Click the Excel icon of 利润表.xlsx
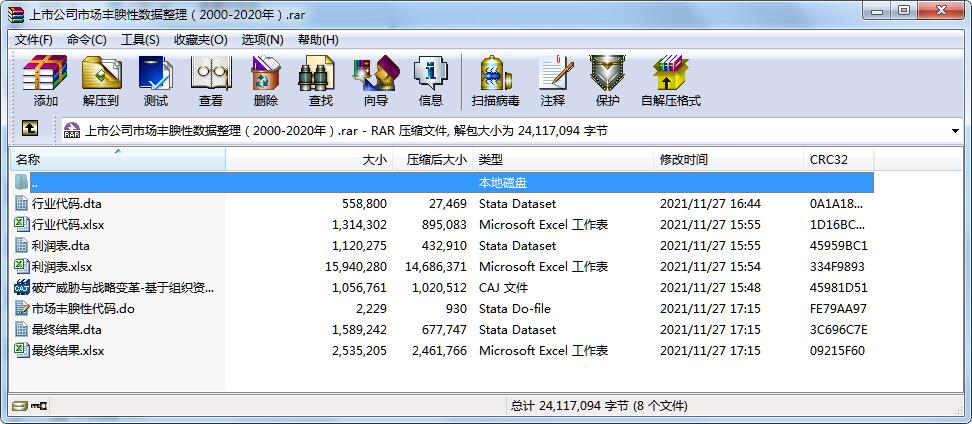 click(21, 267)
